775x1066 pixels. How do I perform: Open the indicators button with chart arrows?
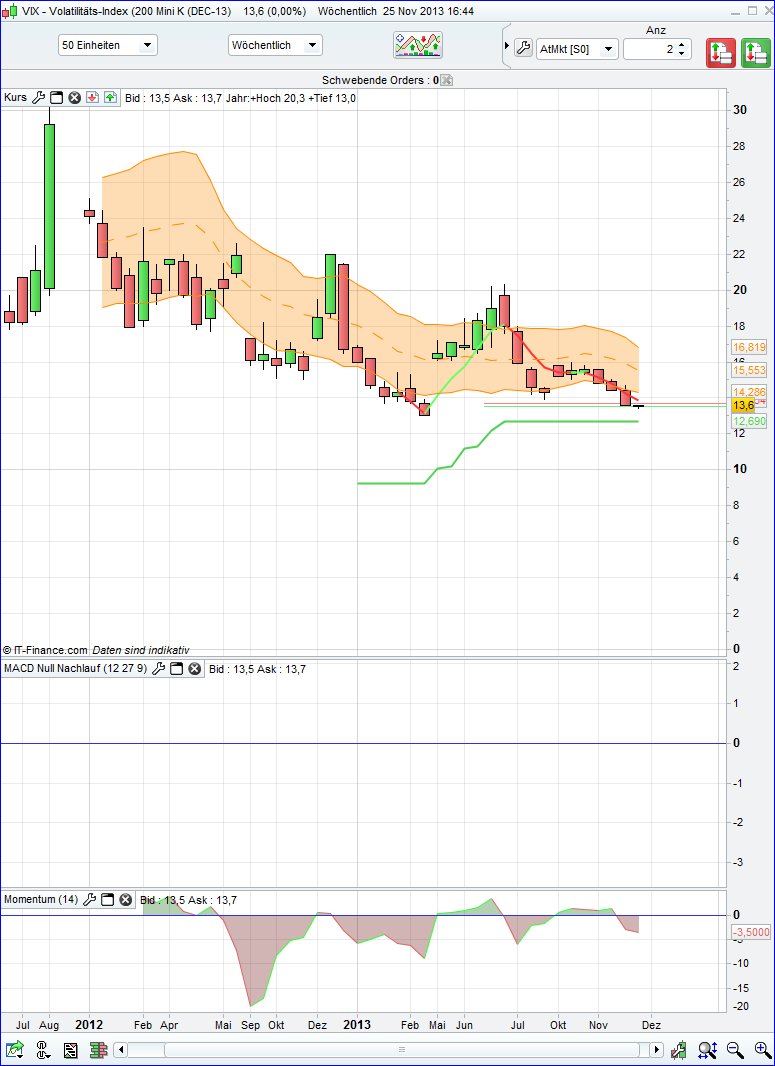418,46
